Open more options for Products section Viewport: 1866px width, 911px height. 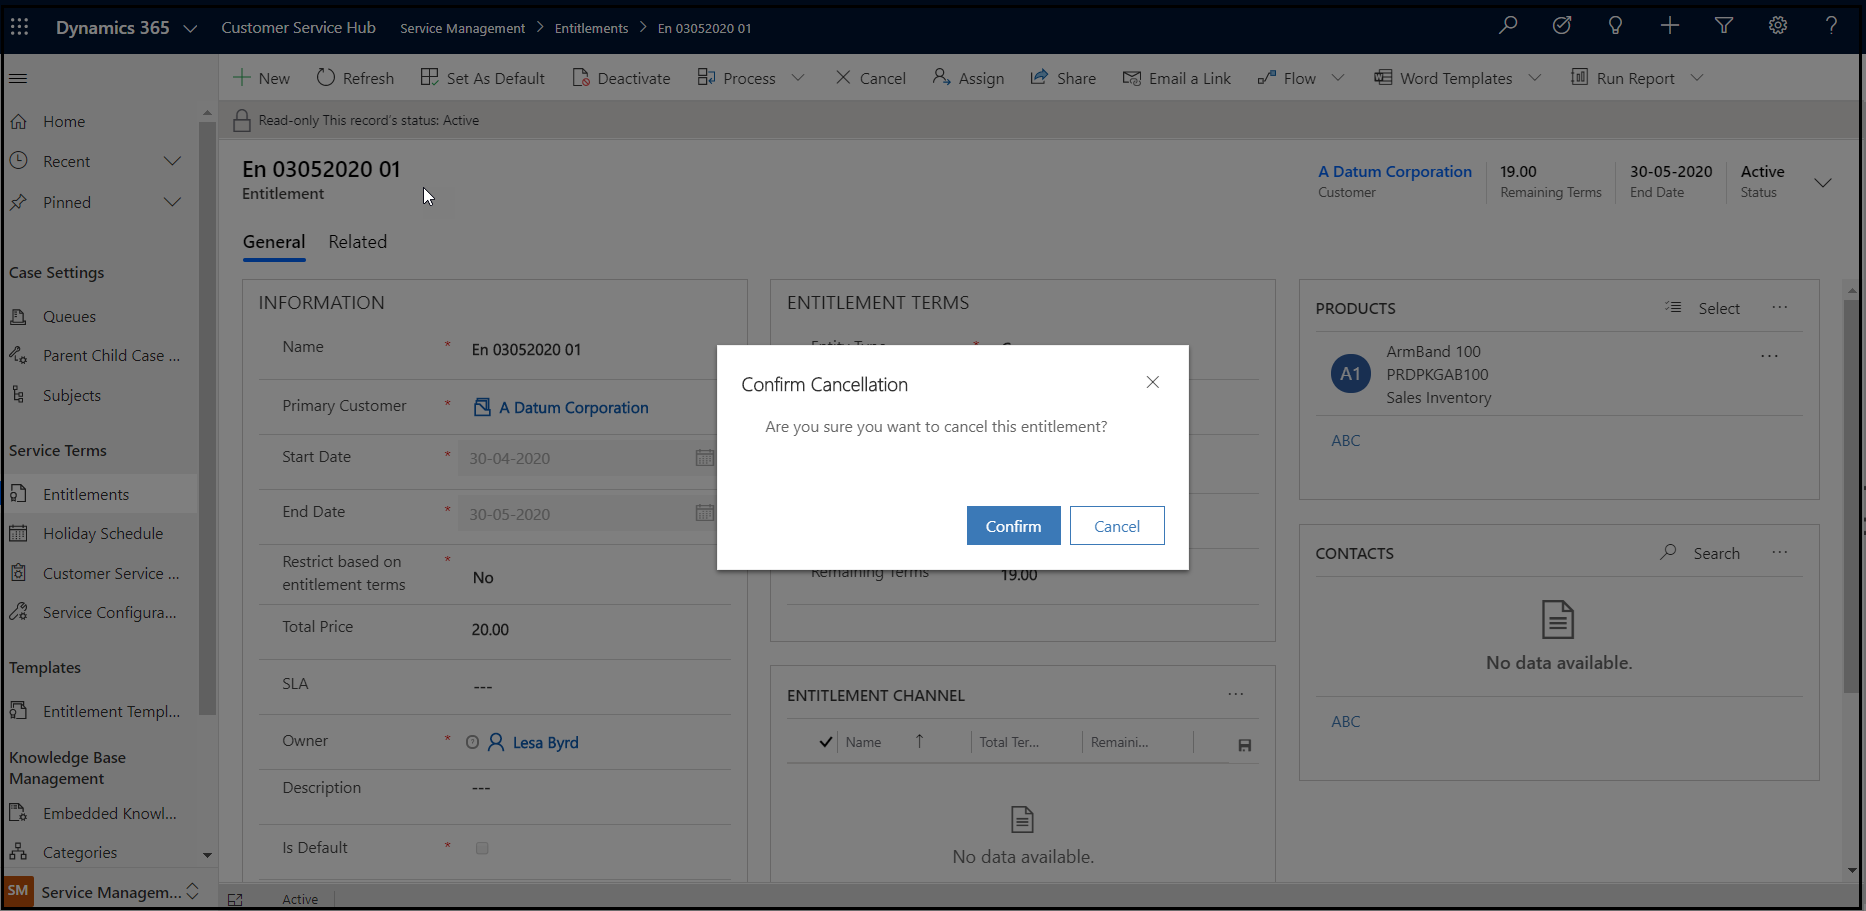pyautogui.click(x=1780, y=307)
